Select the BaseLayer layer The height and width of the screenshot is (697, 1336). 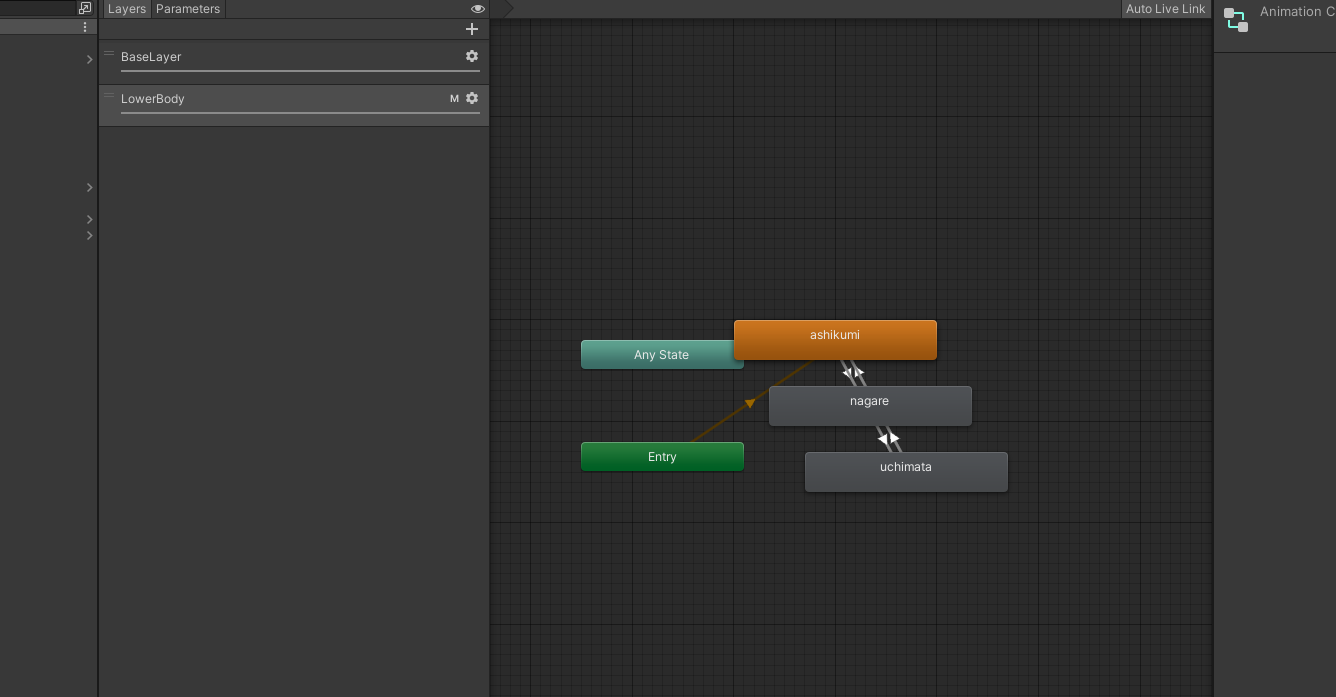(x=294, y=61)
